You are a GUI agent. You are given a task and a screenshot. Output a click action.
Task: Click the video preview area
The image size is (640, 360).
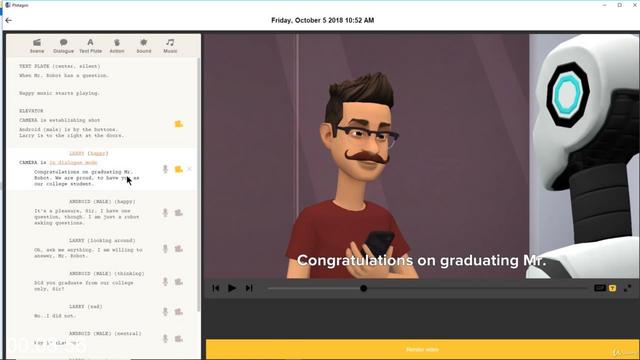coord(422,156)
